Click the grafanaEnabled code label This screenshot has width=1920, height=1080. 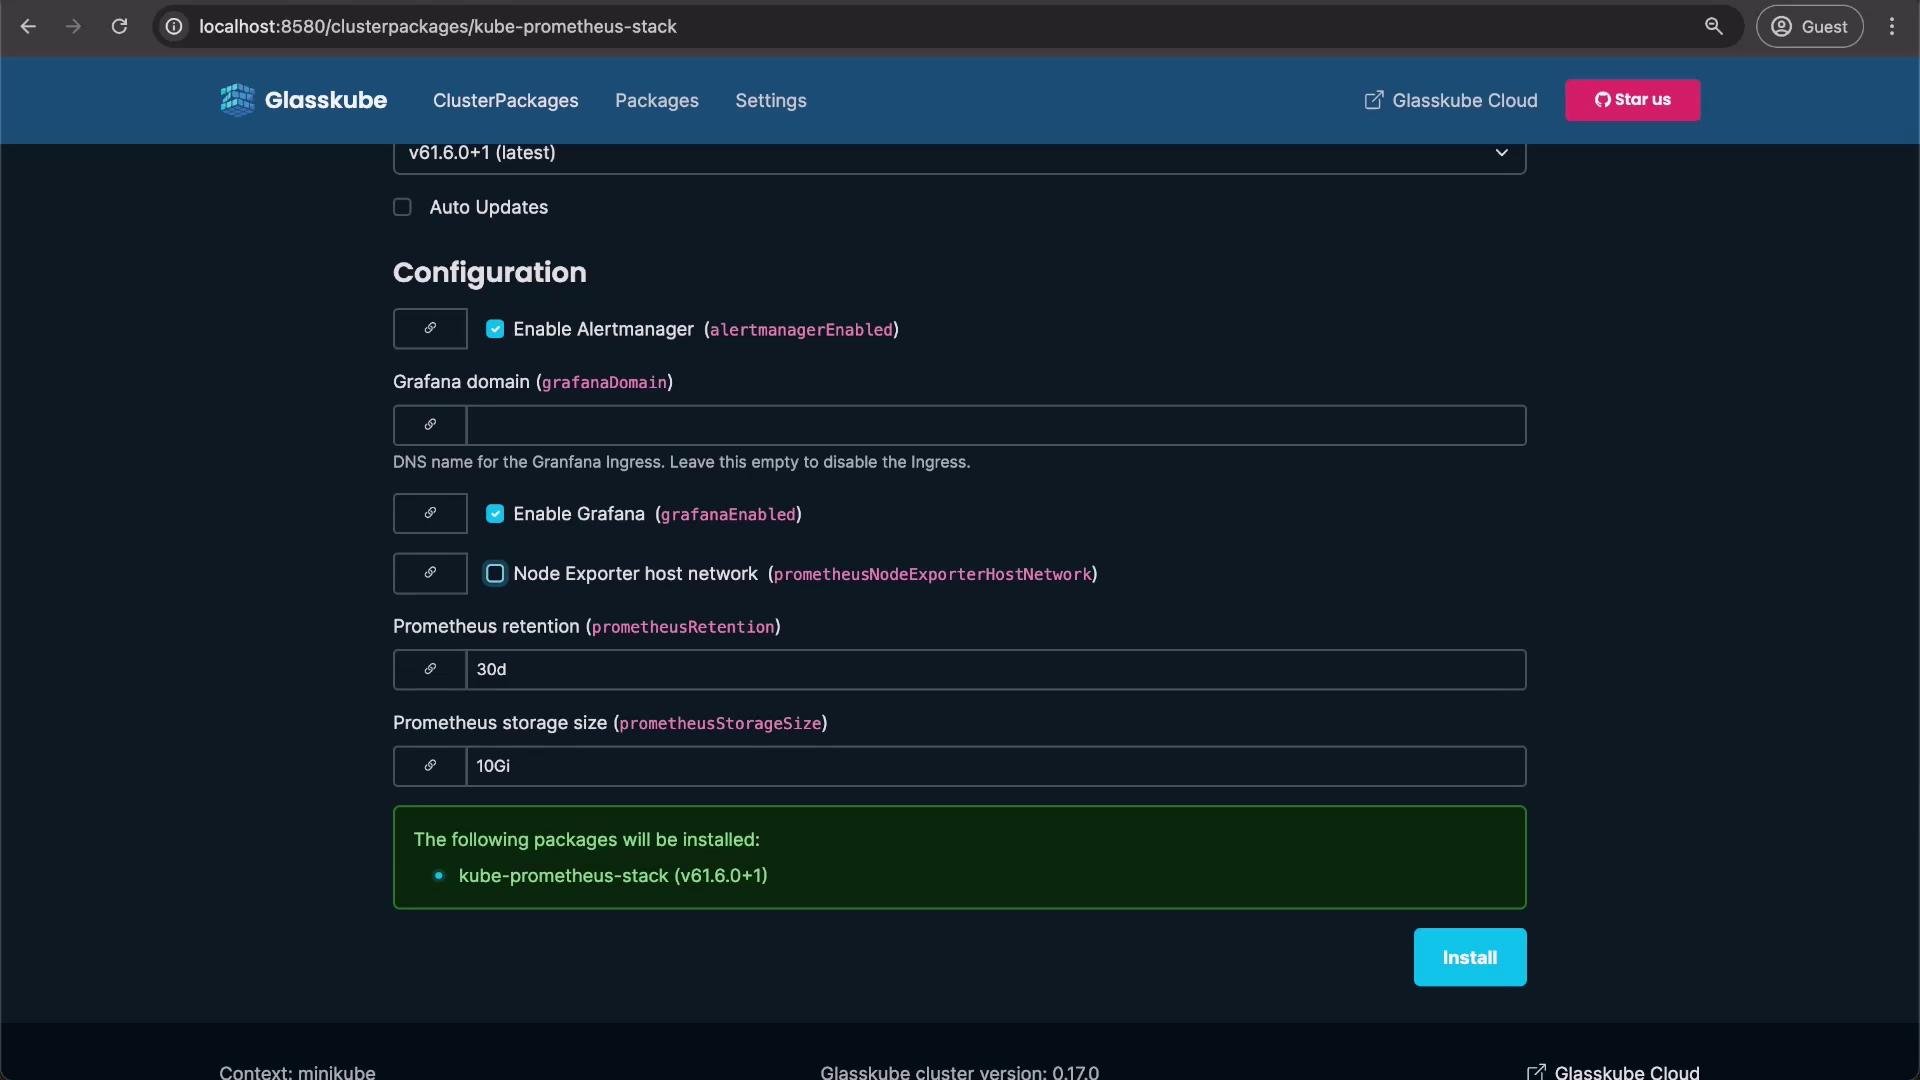[728, 514]
